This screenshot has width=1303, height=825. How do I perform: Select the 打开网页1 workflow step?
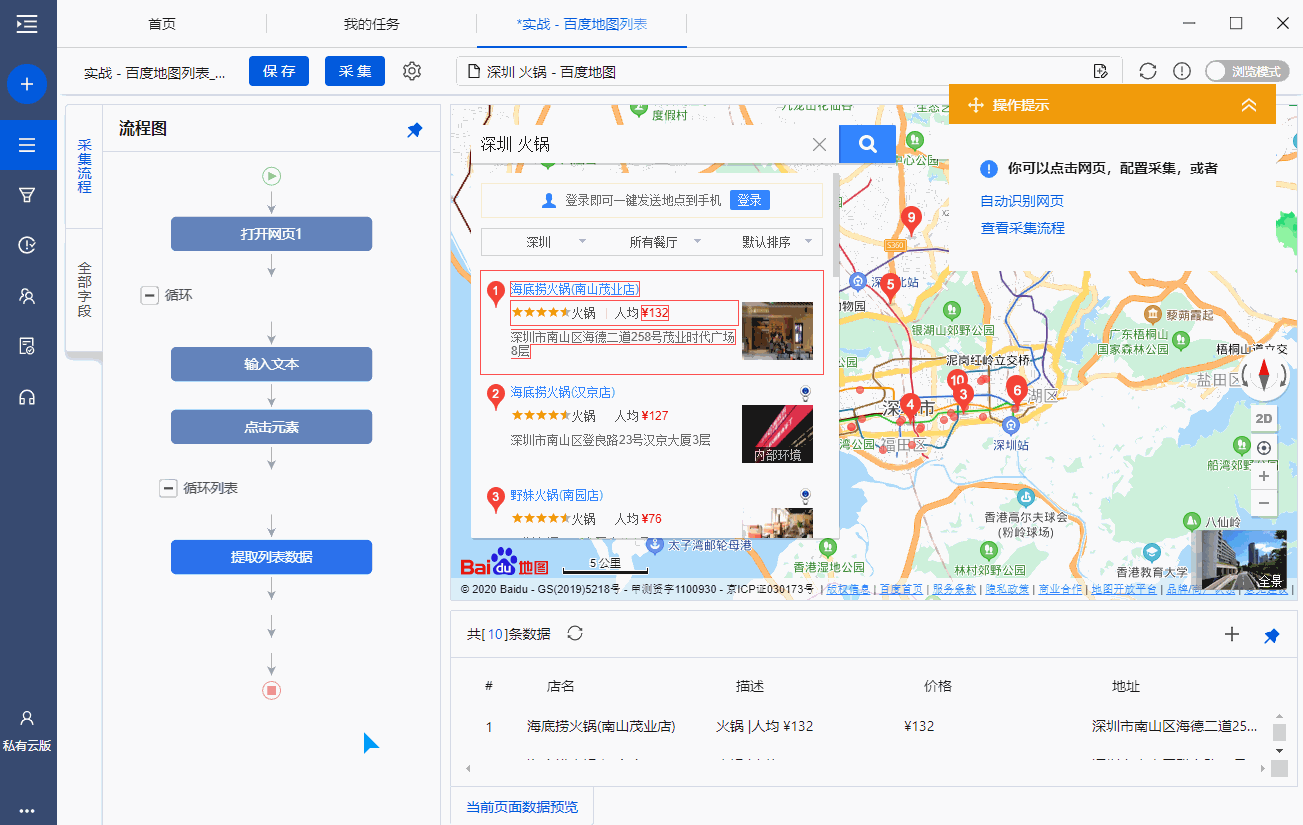[x=272, y=234]
